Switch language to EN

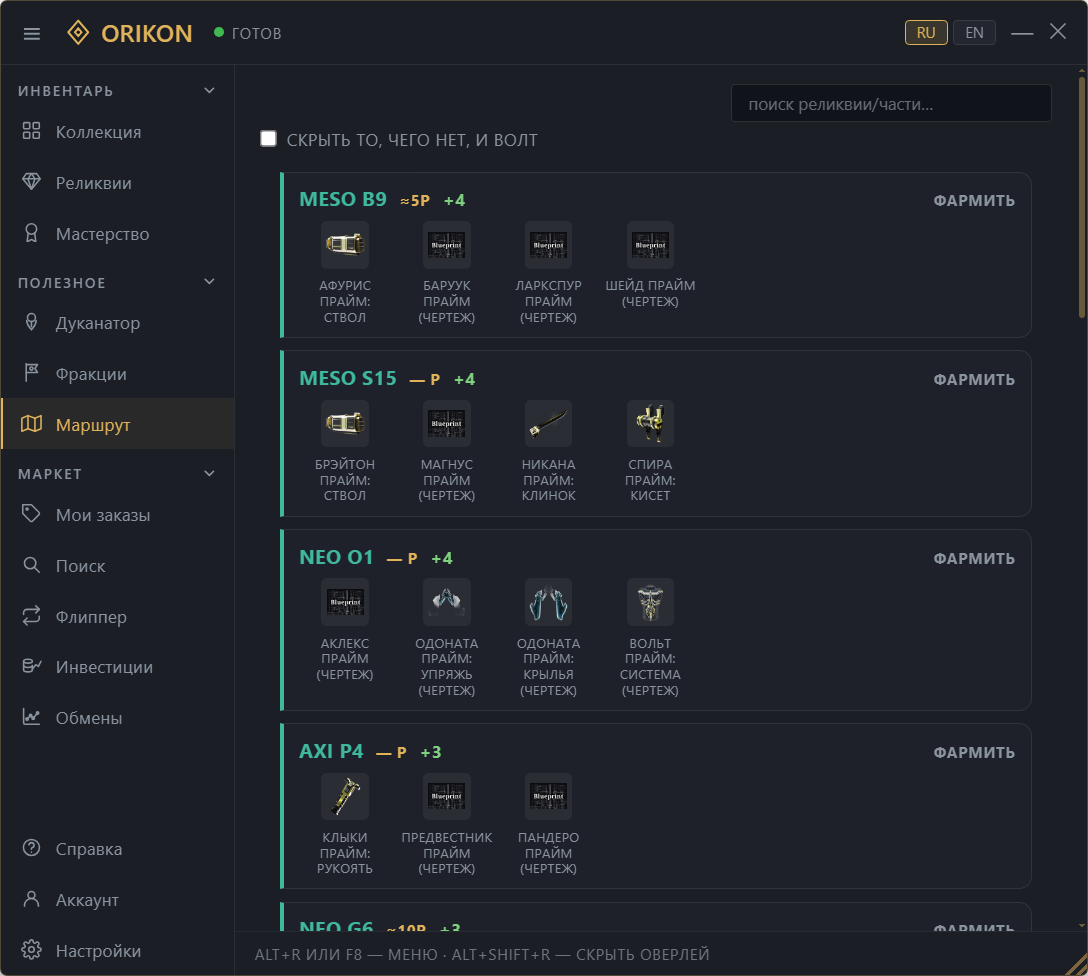pyautogui.click(x=974, y=33)
